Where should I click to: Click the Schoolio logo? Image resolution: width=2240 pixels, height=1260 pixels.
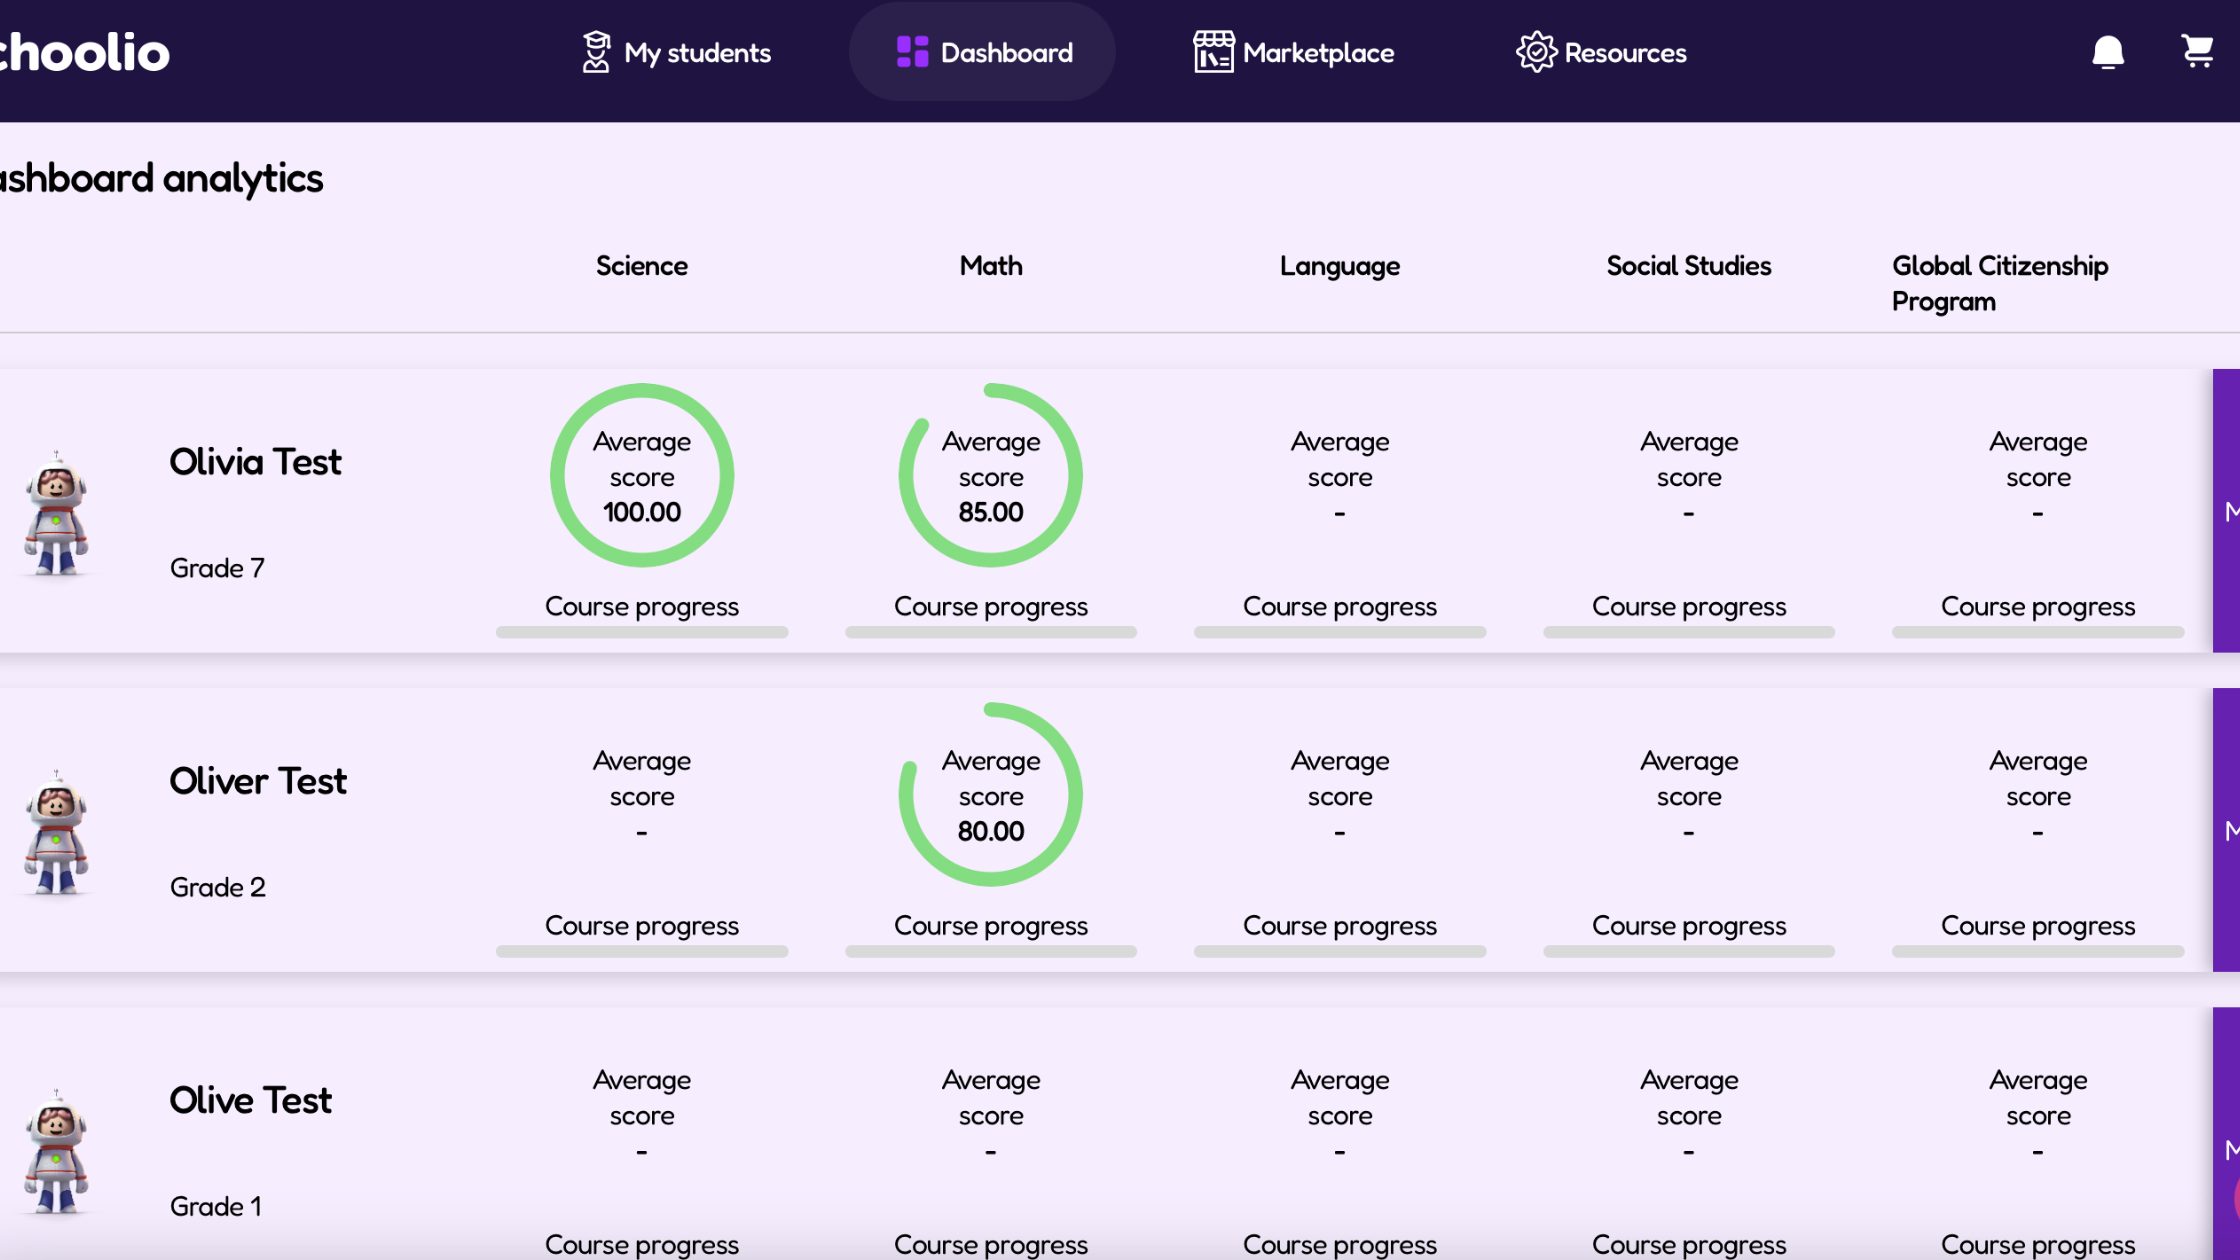click(84, 52)
